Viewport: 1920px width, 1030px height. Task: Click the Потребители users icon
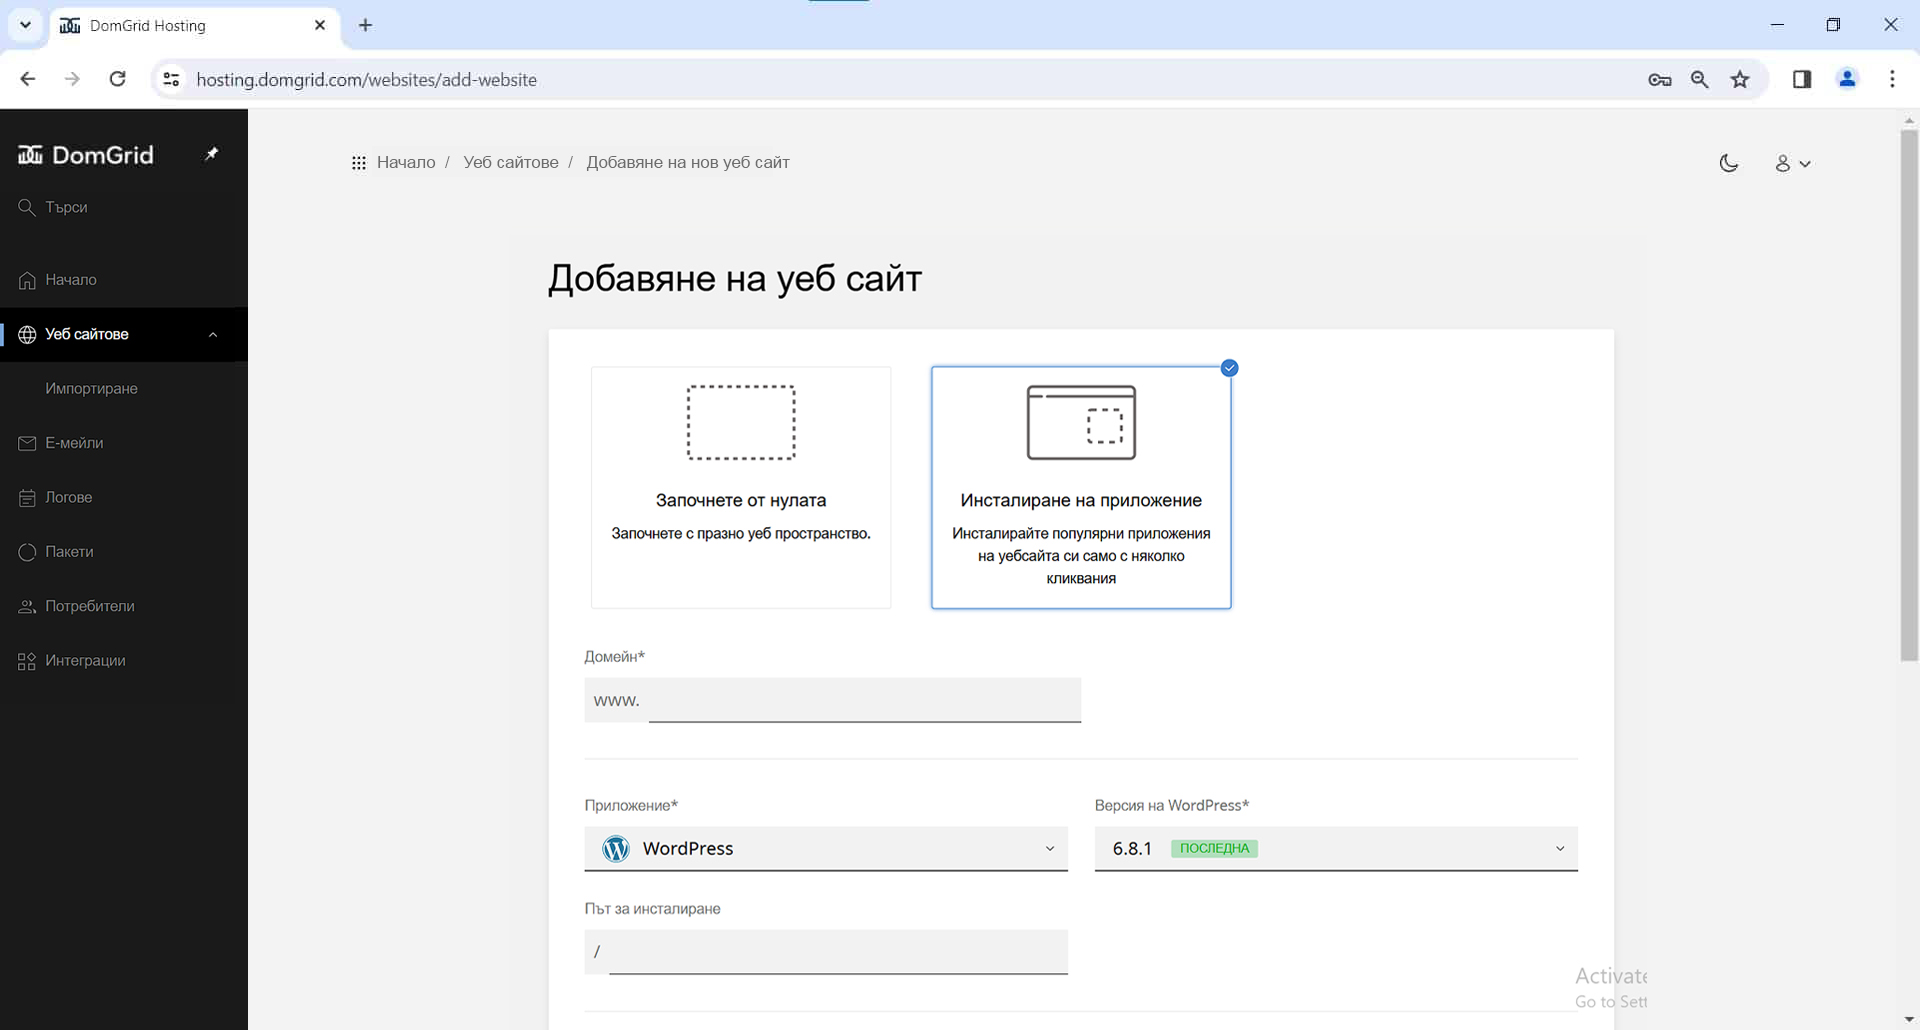point(27,606)
